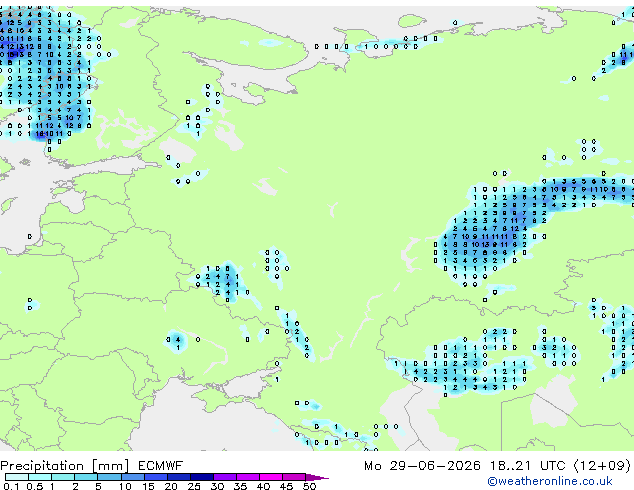Image resolution: width=634 pixels, height=490 pixels.
Task: Pick the 15–20 mm blue legend segment
Action: (156, 477)
